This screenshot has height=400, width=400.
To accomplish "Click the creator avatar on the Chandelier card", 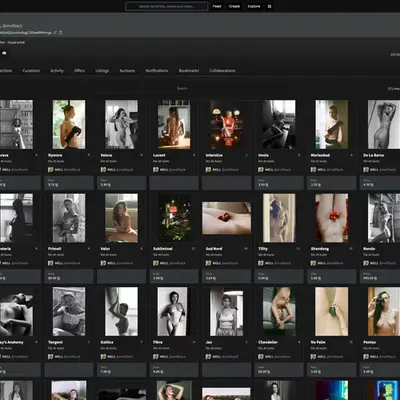I will tap(261, 357).
